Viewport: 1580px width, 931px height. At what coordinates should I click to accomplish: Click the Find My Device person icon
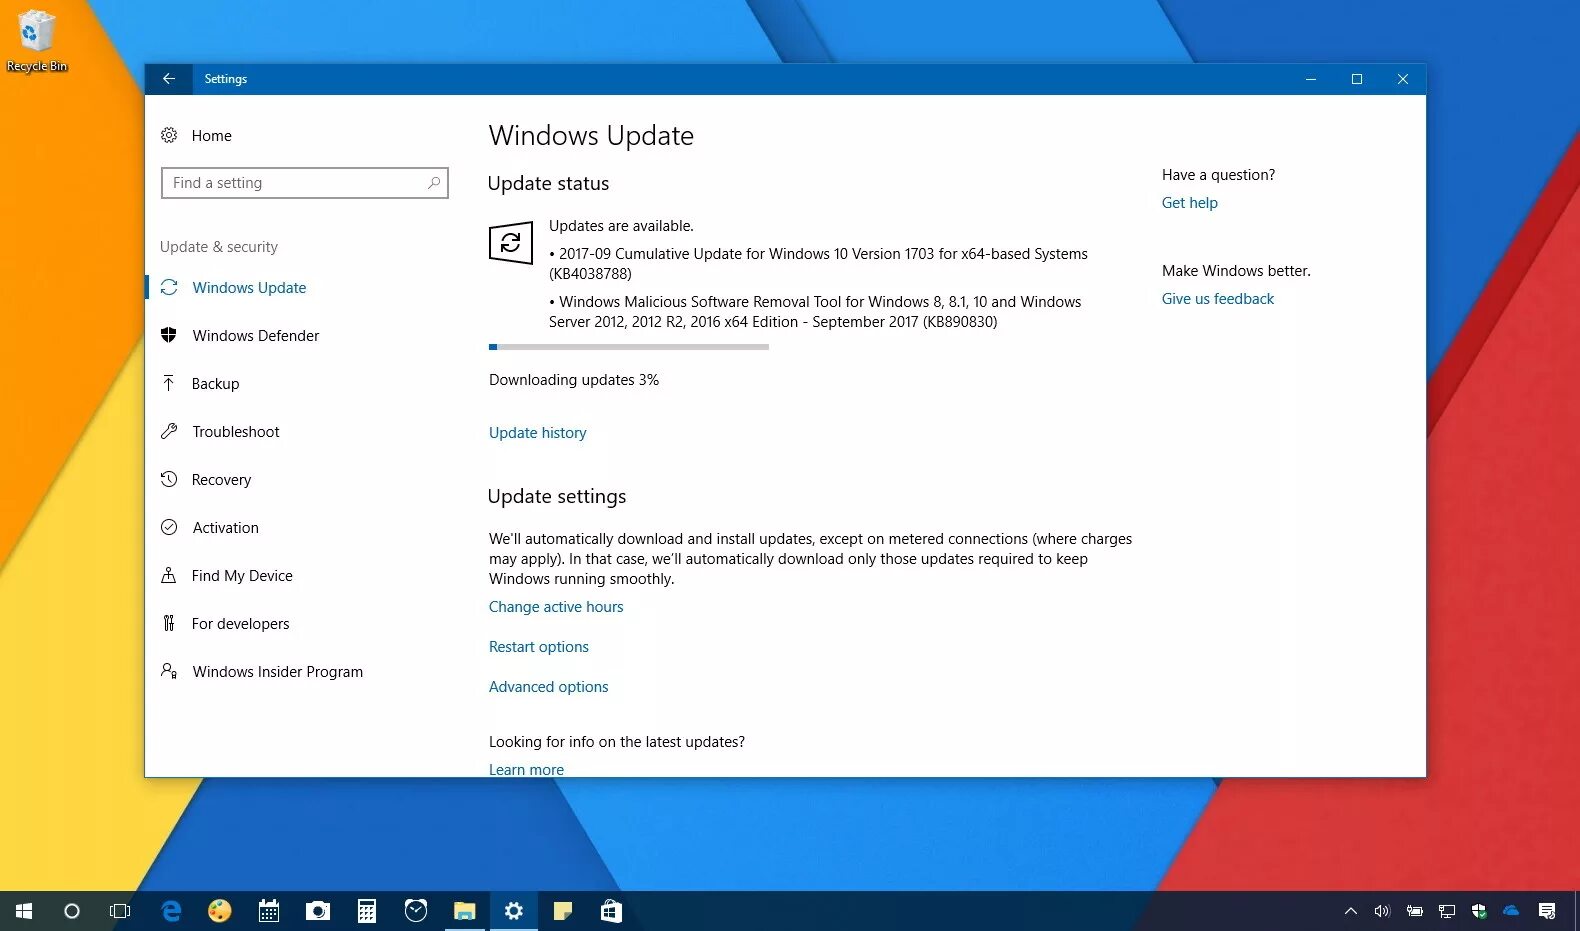point(169,575)
